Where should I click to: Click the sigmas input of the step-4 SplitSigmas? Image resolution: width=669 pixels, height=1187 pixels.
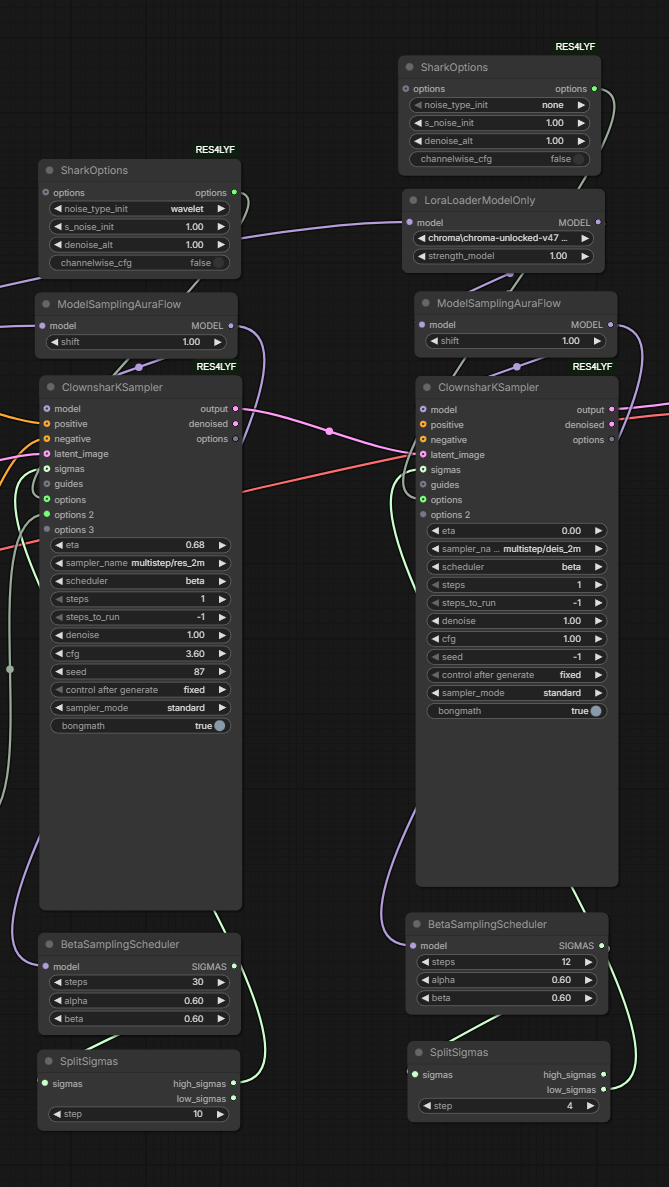click(x=415, y=1073)
